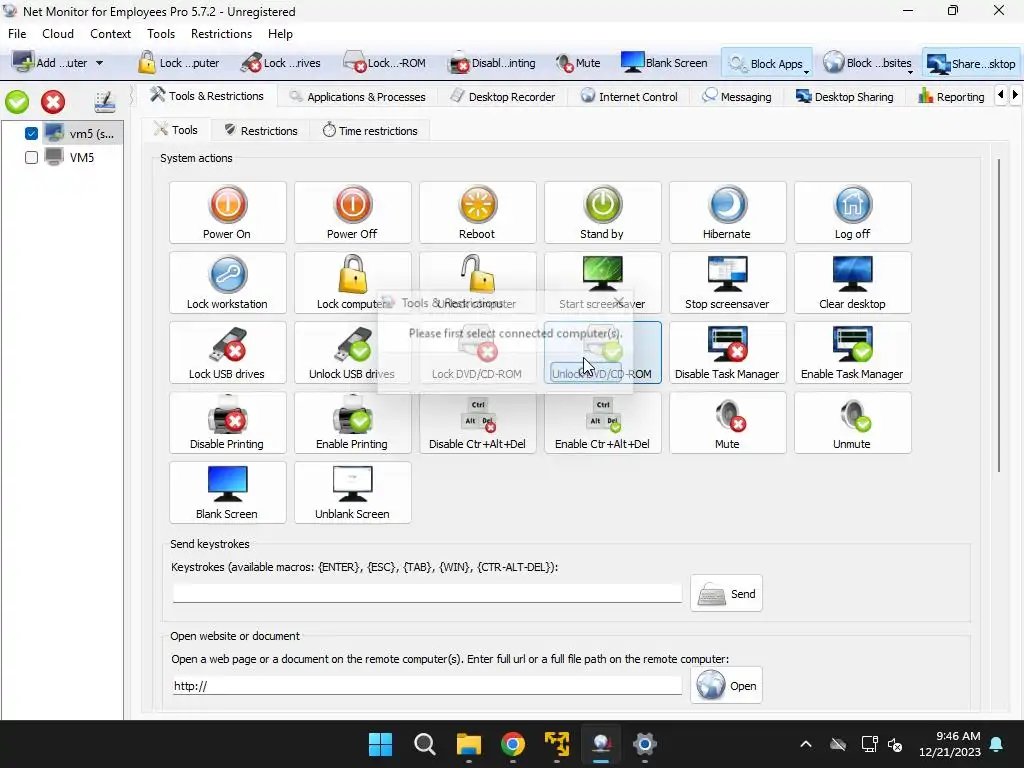Click the Unmute action
Viewport: 1024px width, 768px height.
pos(852,423)
